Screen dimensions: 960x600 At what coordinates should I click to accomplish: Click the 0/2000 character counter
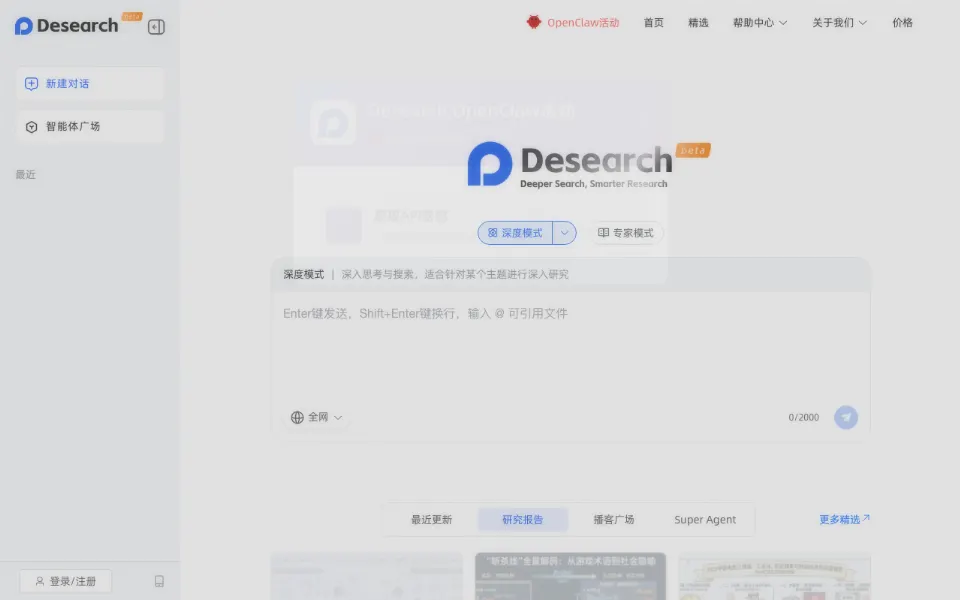(x=803, y=418)
